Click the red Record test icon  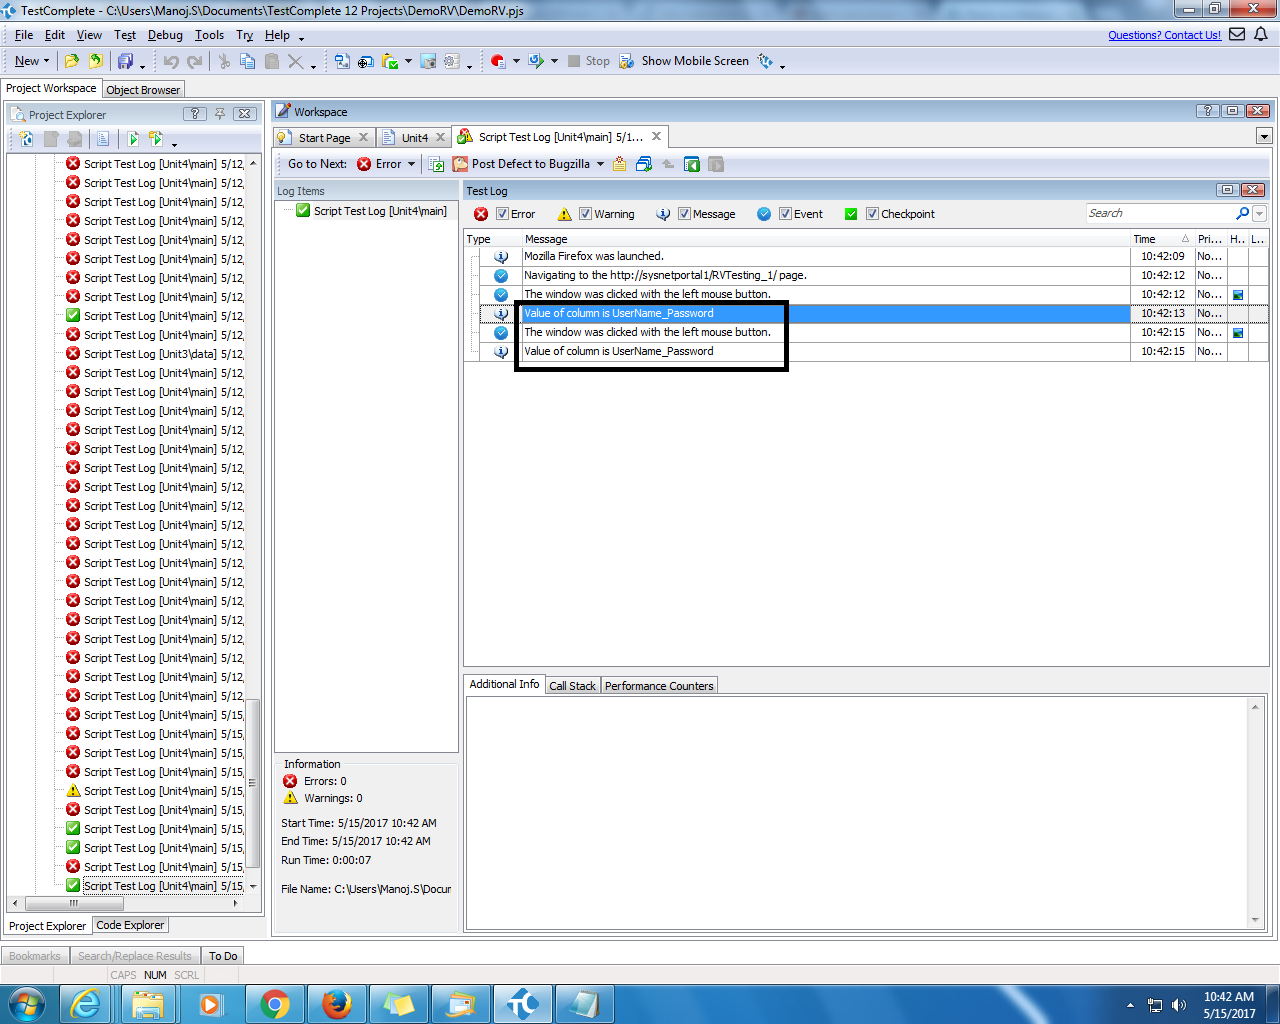[x=498, y=61]
